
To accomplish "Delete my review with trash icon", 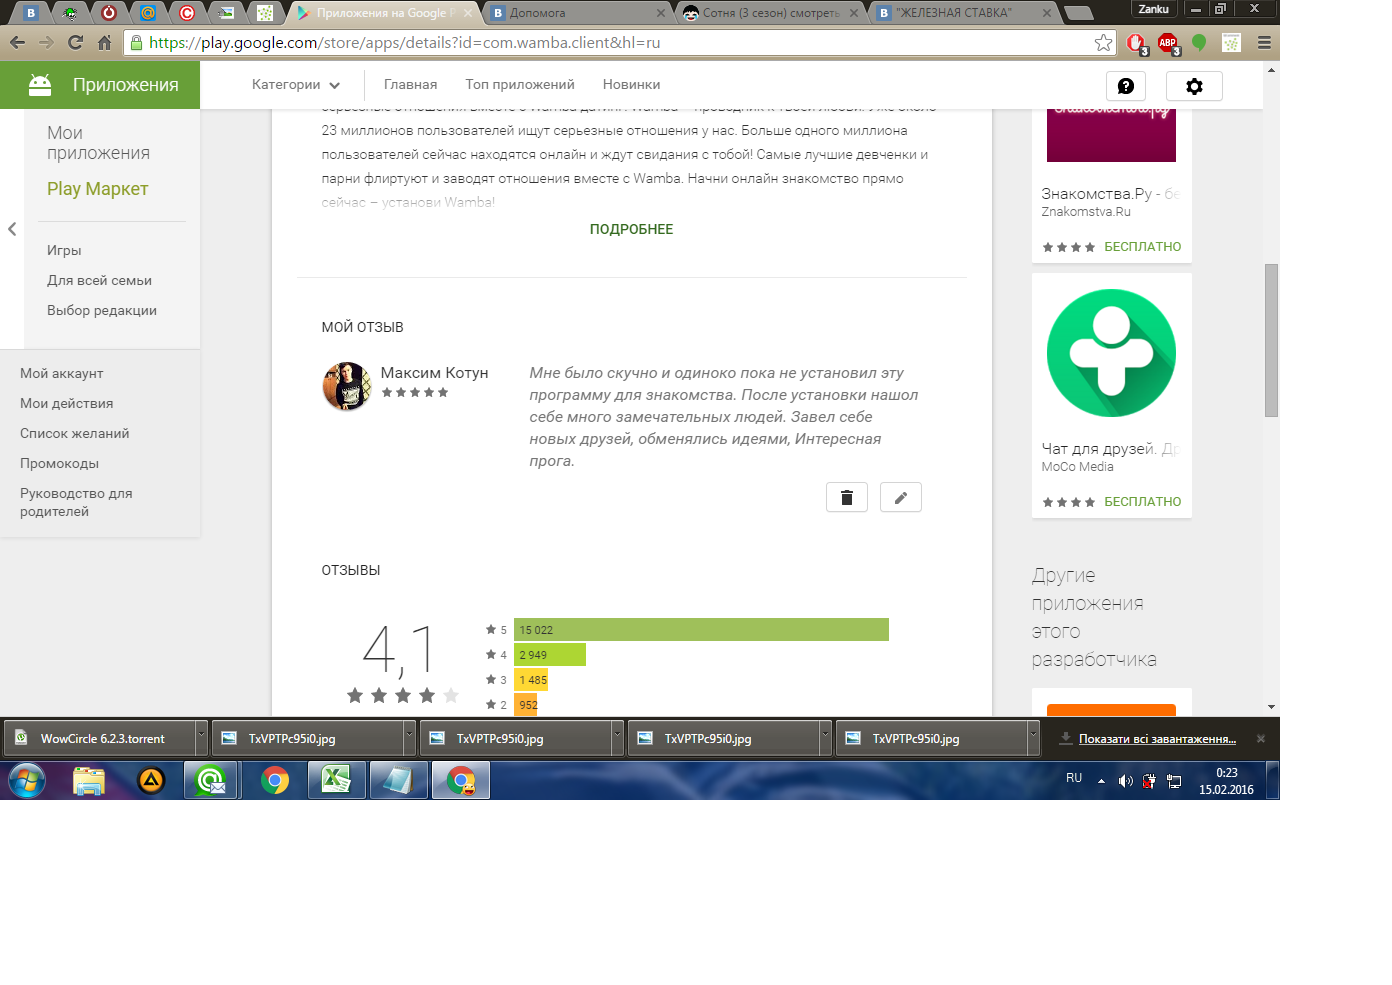I will point(846,497).
